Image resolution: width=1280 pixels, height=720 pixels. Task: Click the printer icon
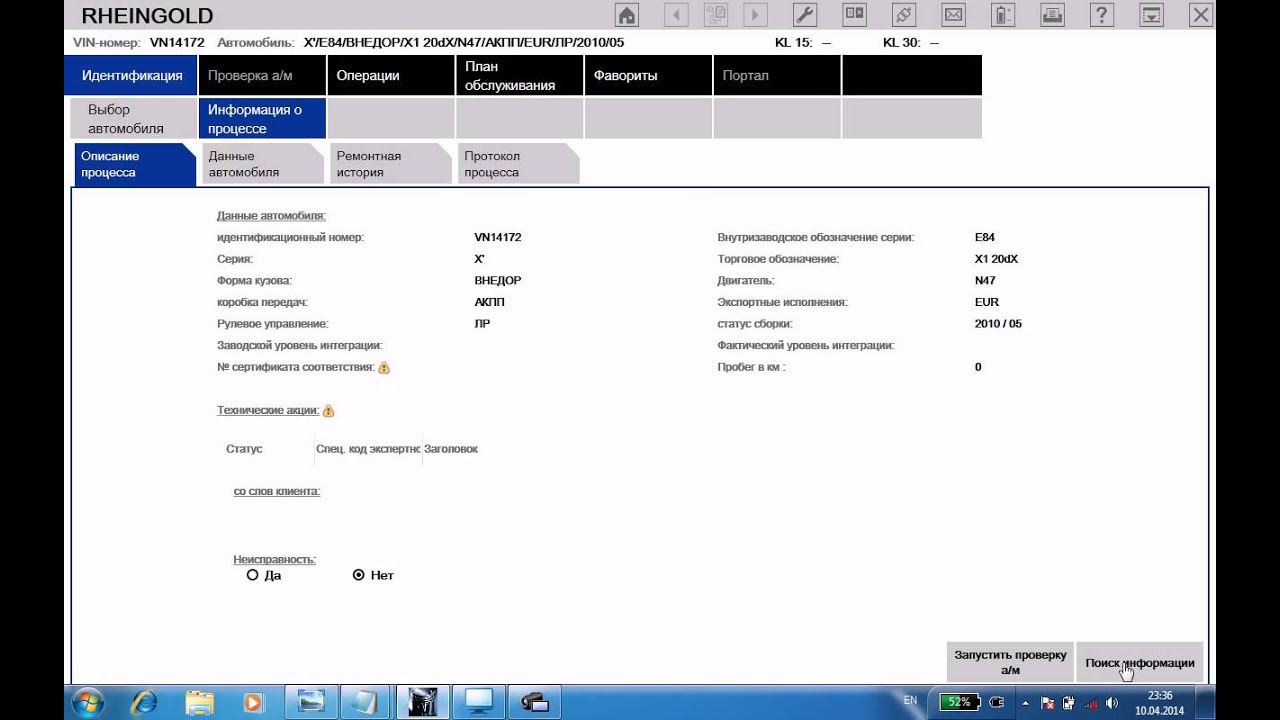pyautogui.click(x=1053, y=15)
